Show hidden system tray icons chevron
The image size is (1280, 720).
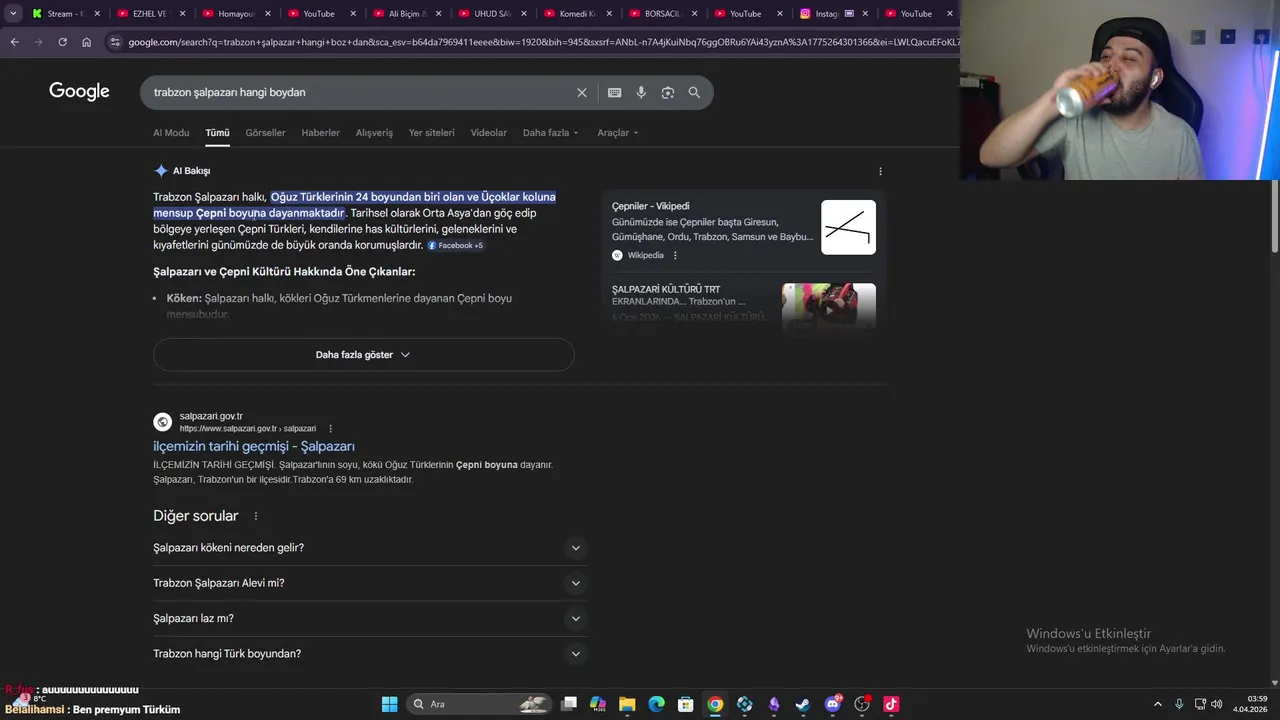pos(1158,704)
